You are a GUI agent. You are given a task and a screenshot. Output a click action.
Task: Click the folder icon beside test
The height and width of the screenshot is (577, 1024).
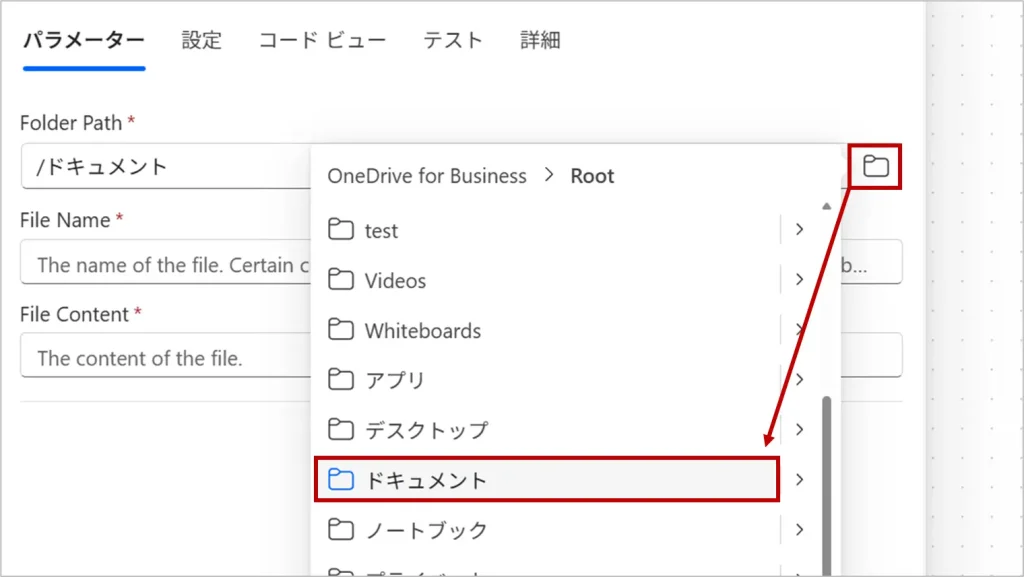click(342, 230)
